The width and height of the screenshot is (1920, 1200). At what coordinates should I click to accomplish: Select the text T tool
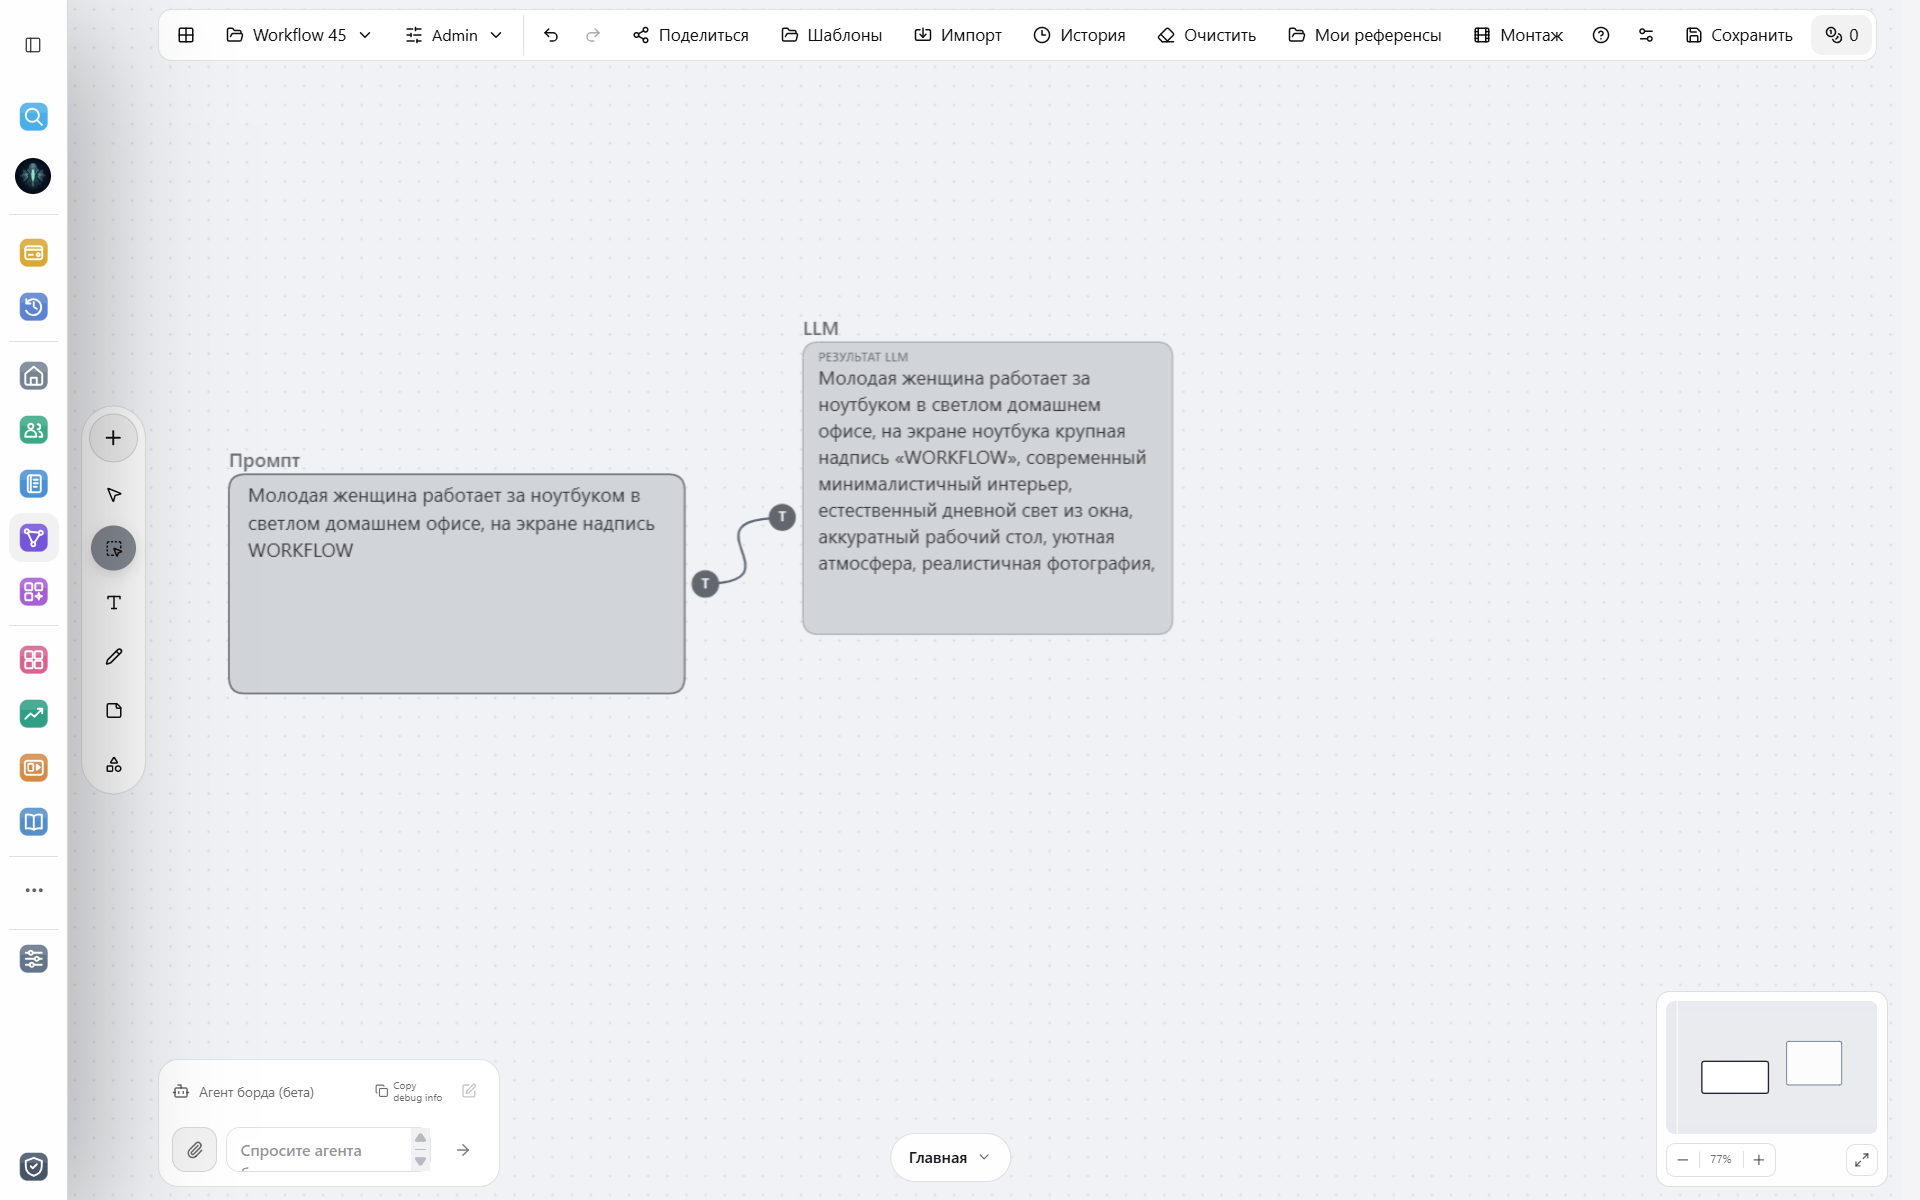point(113,603)
